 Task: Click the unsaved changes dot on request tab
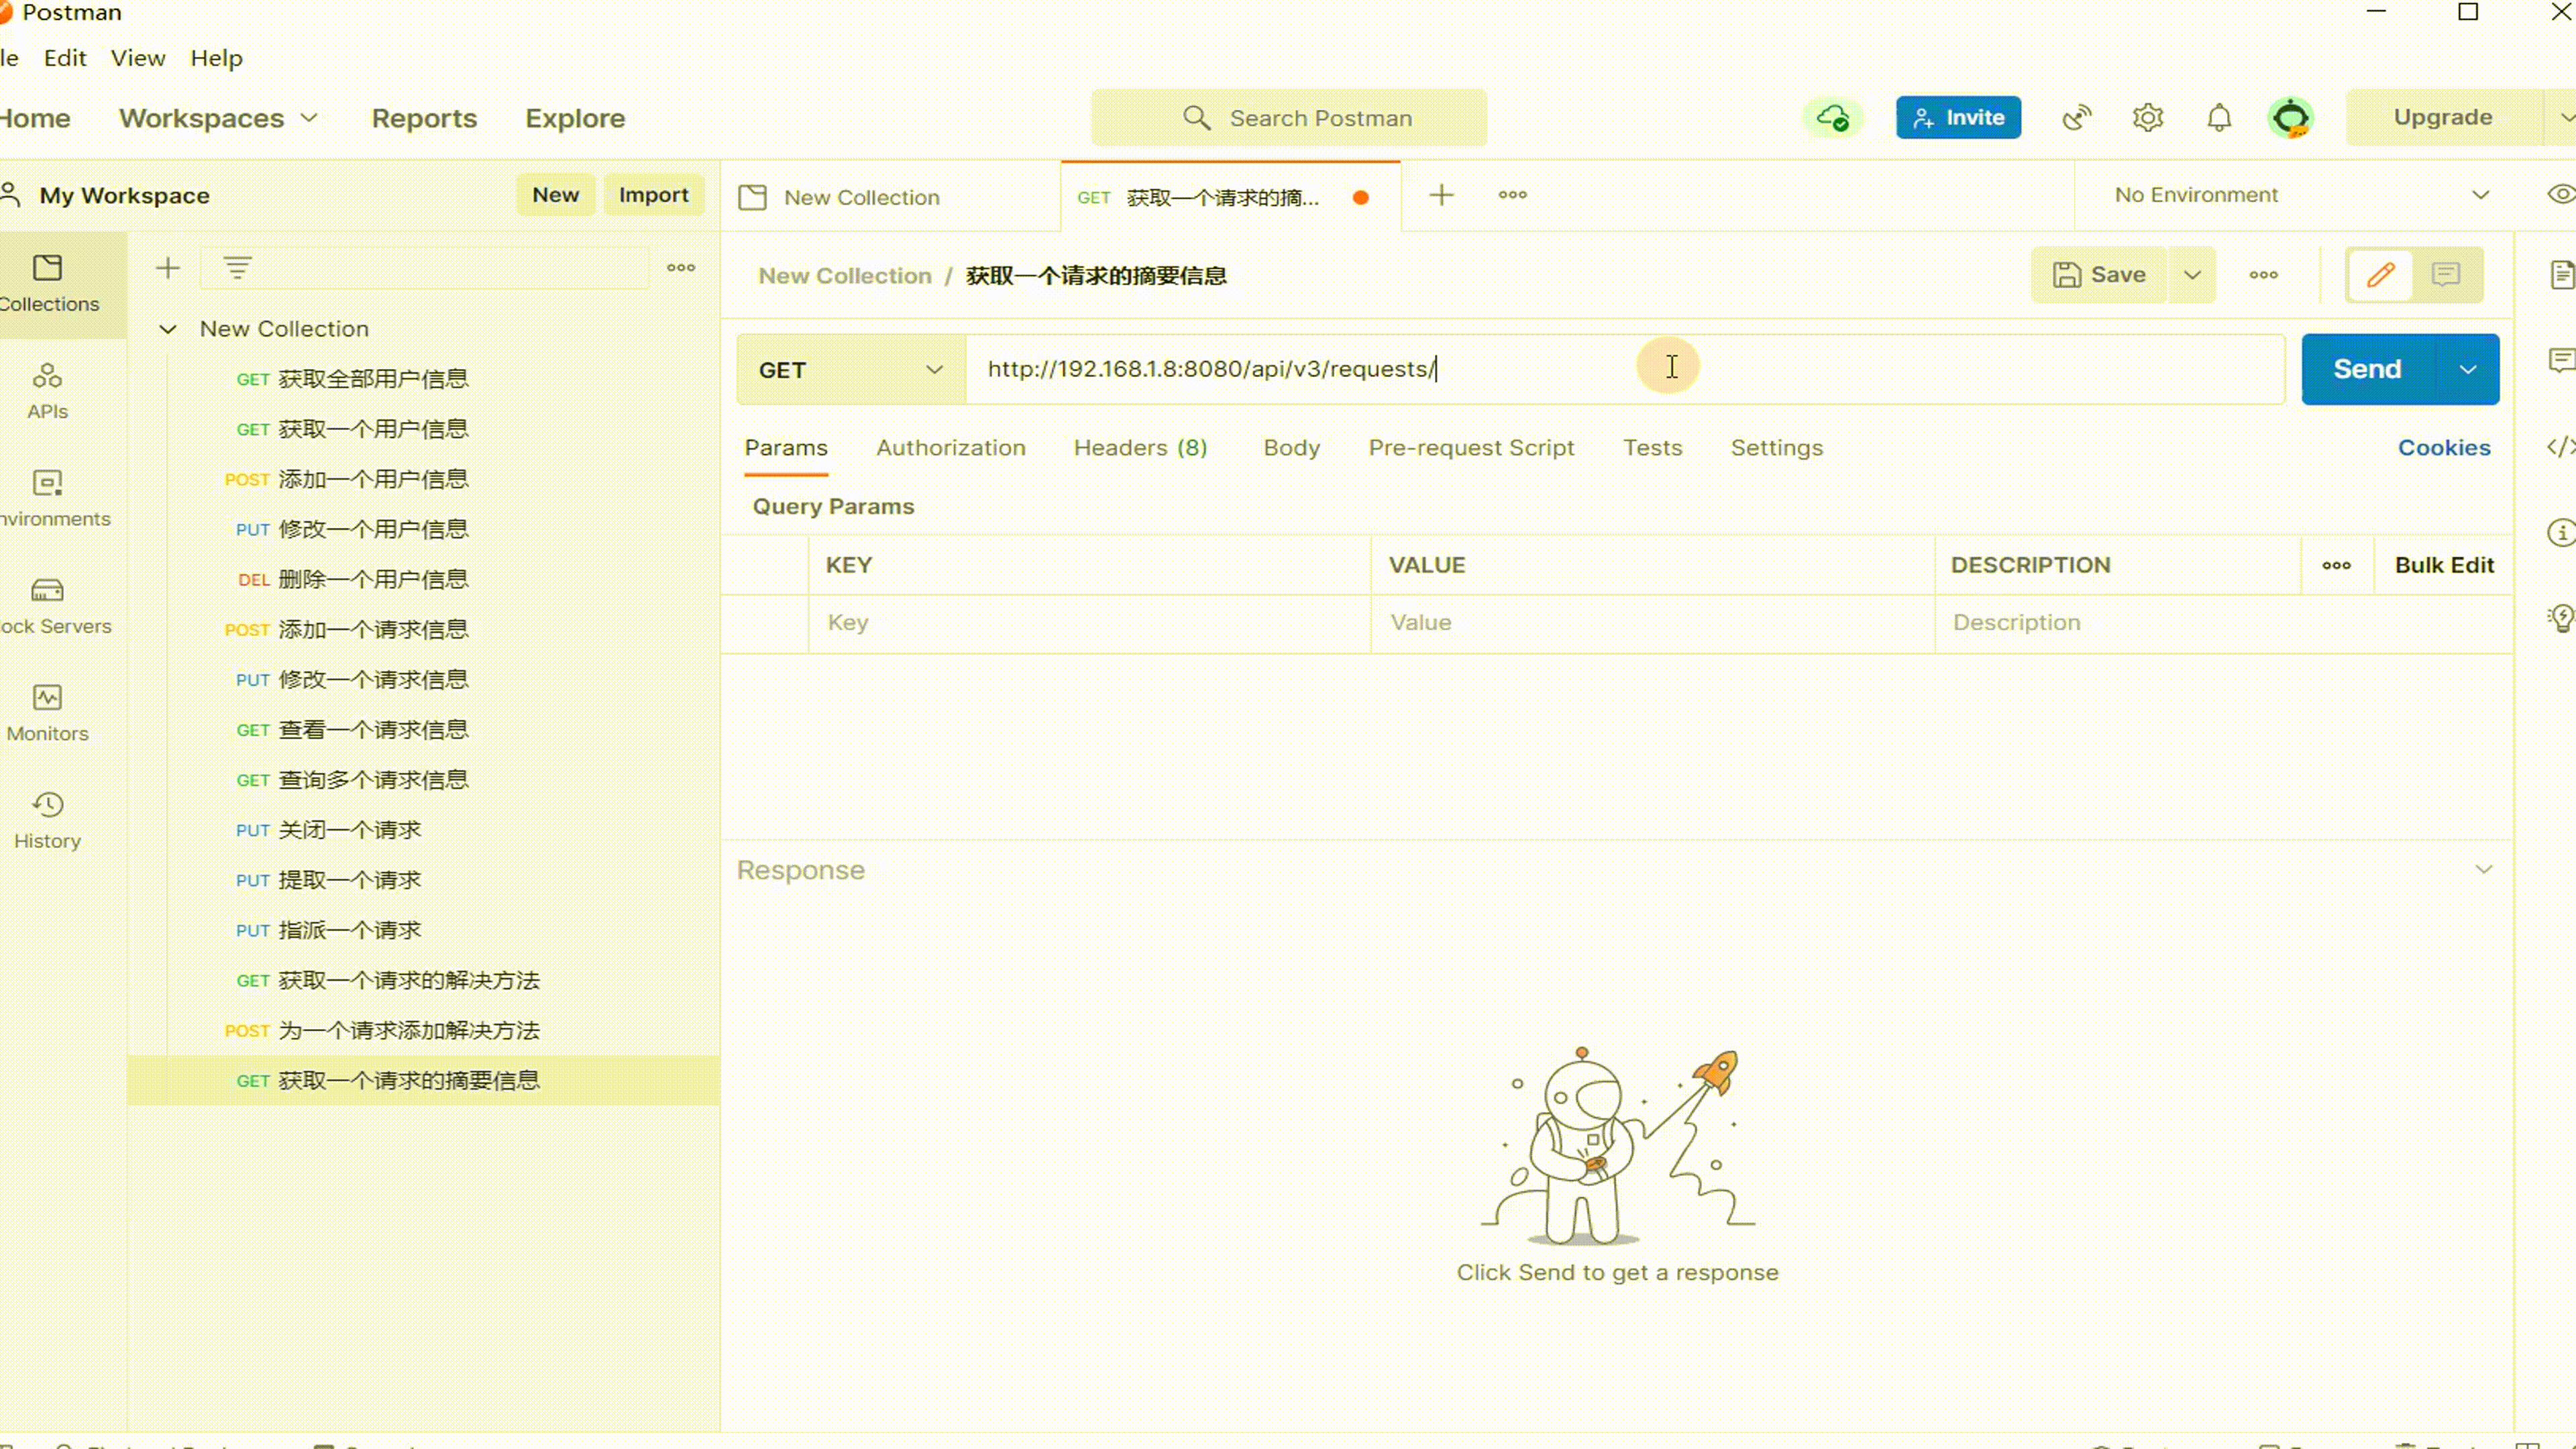pyautogui.click(x=1361, y=198)
